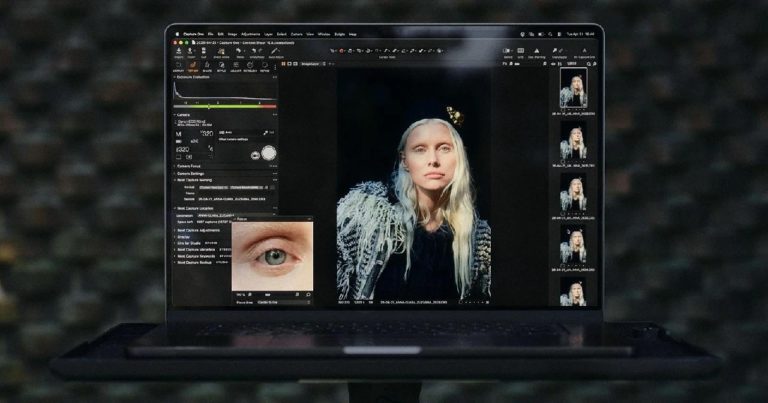Collapse the Exposure Evaluation panel
This screenshot has height=403, width=768.
[x=175, y=77]
